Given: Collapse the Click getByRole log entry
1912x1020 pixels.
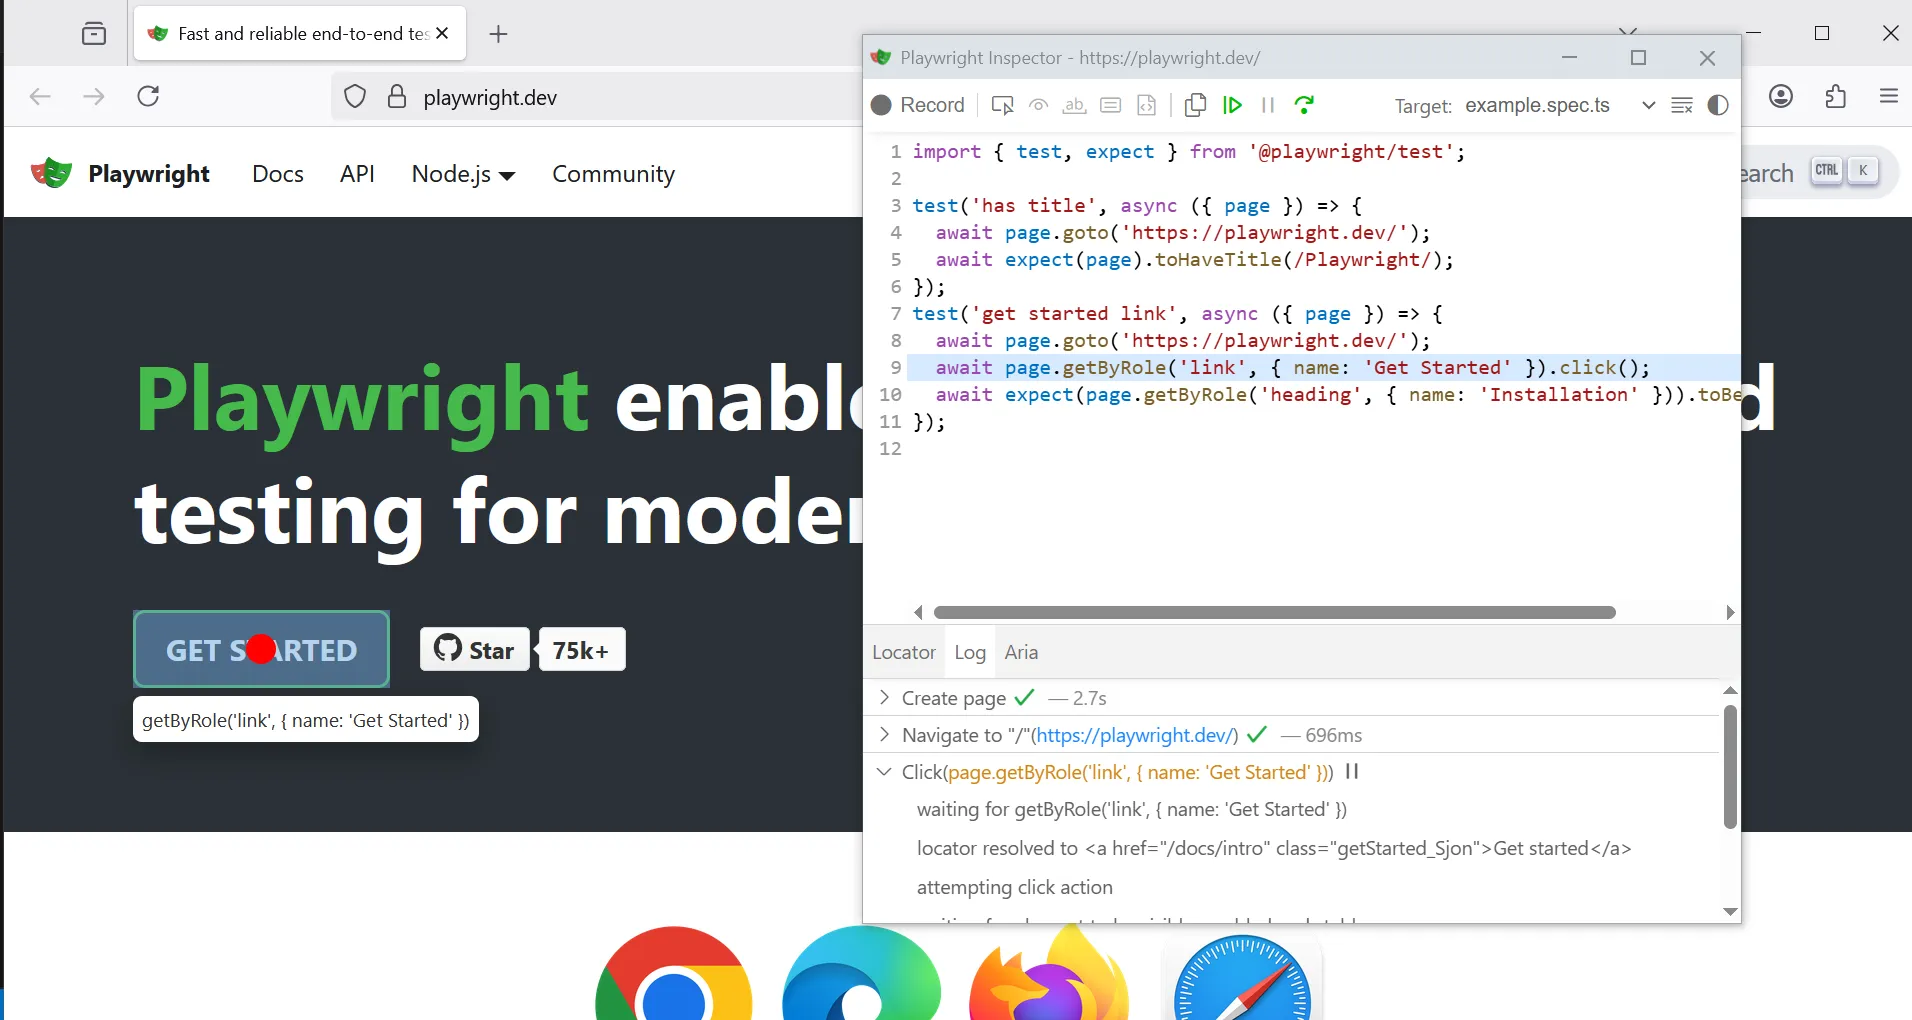Looking at the screenshot, I should (884, 771).
